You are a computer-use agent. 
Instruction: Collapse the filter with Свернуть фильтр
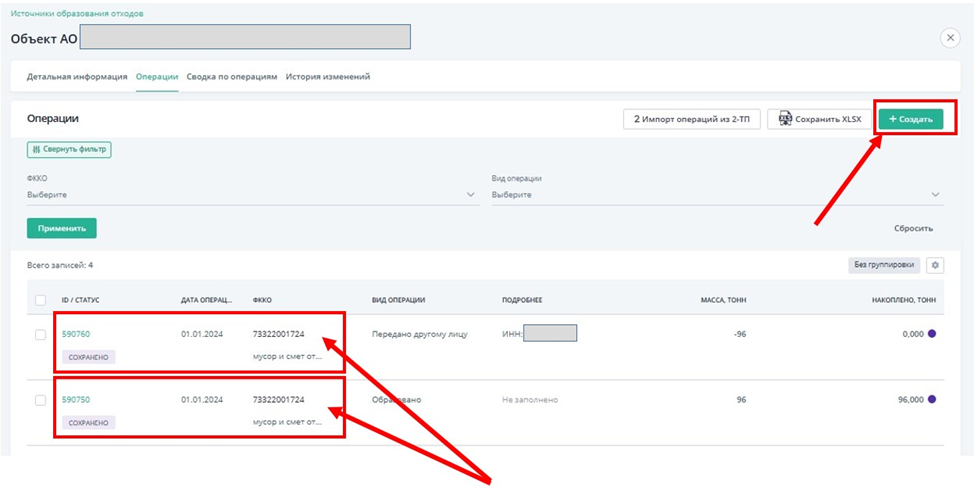coord(69,149)
